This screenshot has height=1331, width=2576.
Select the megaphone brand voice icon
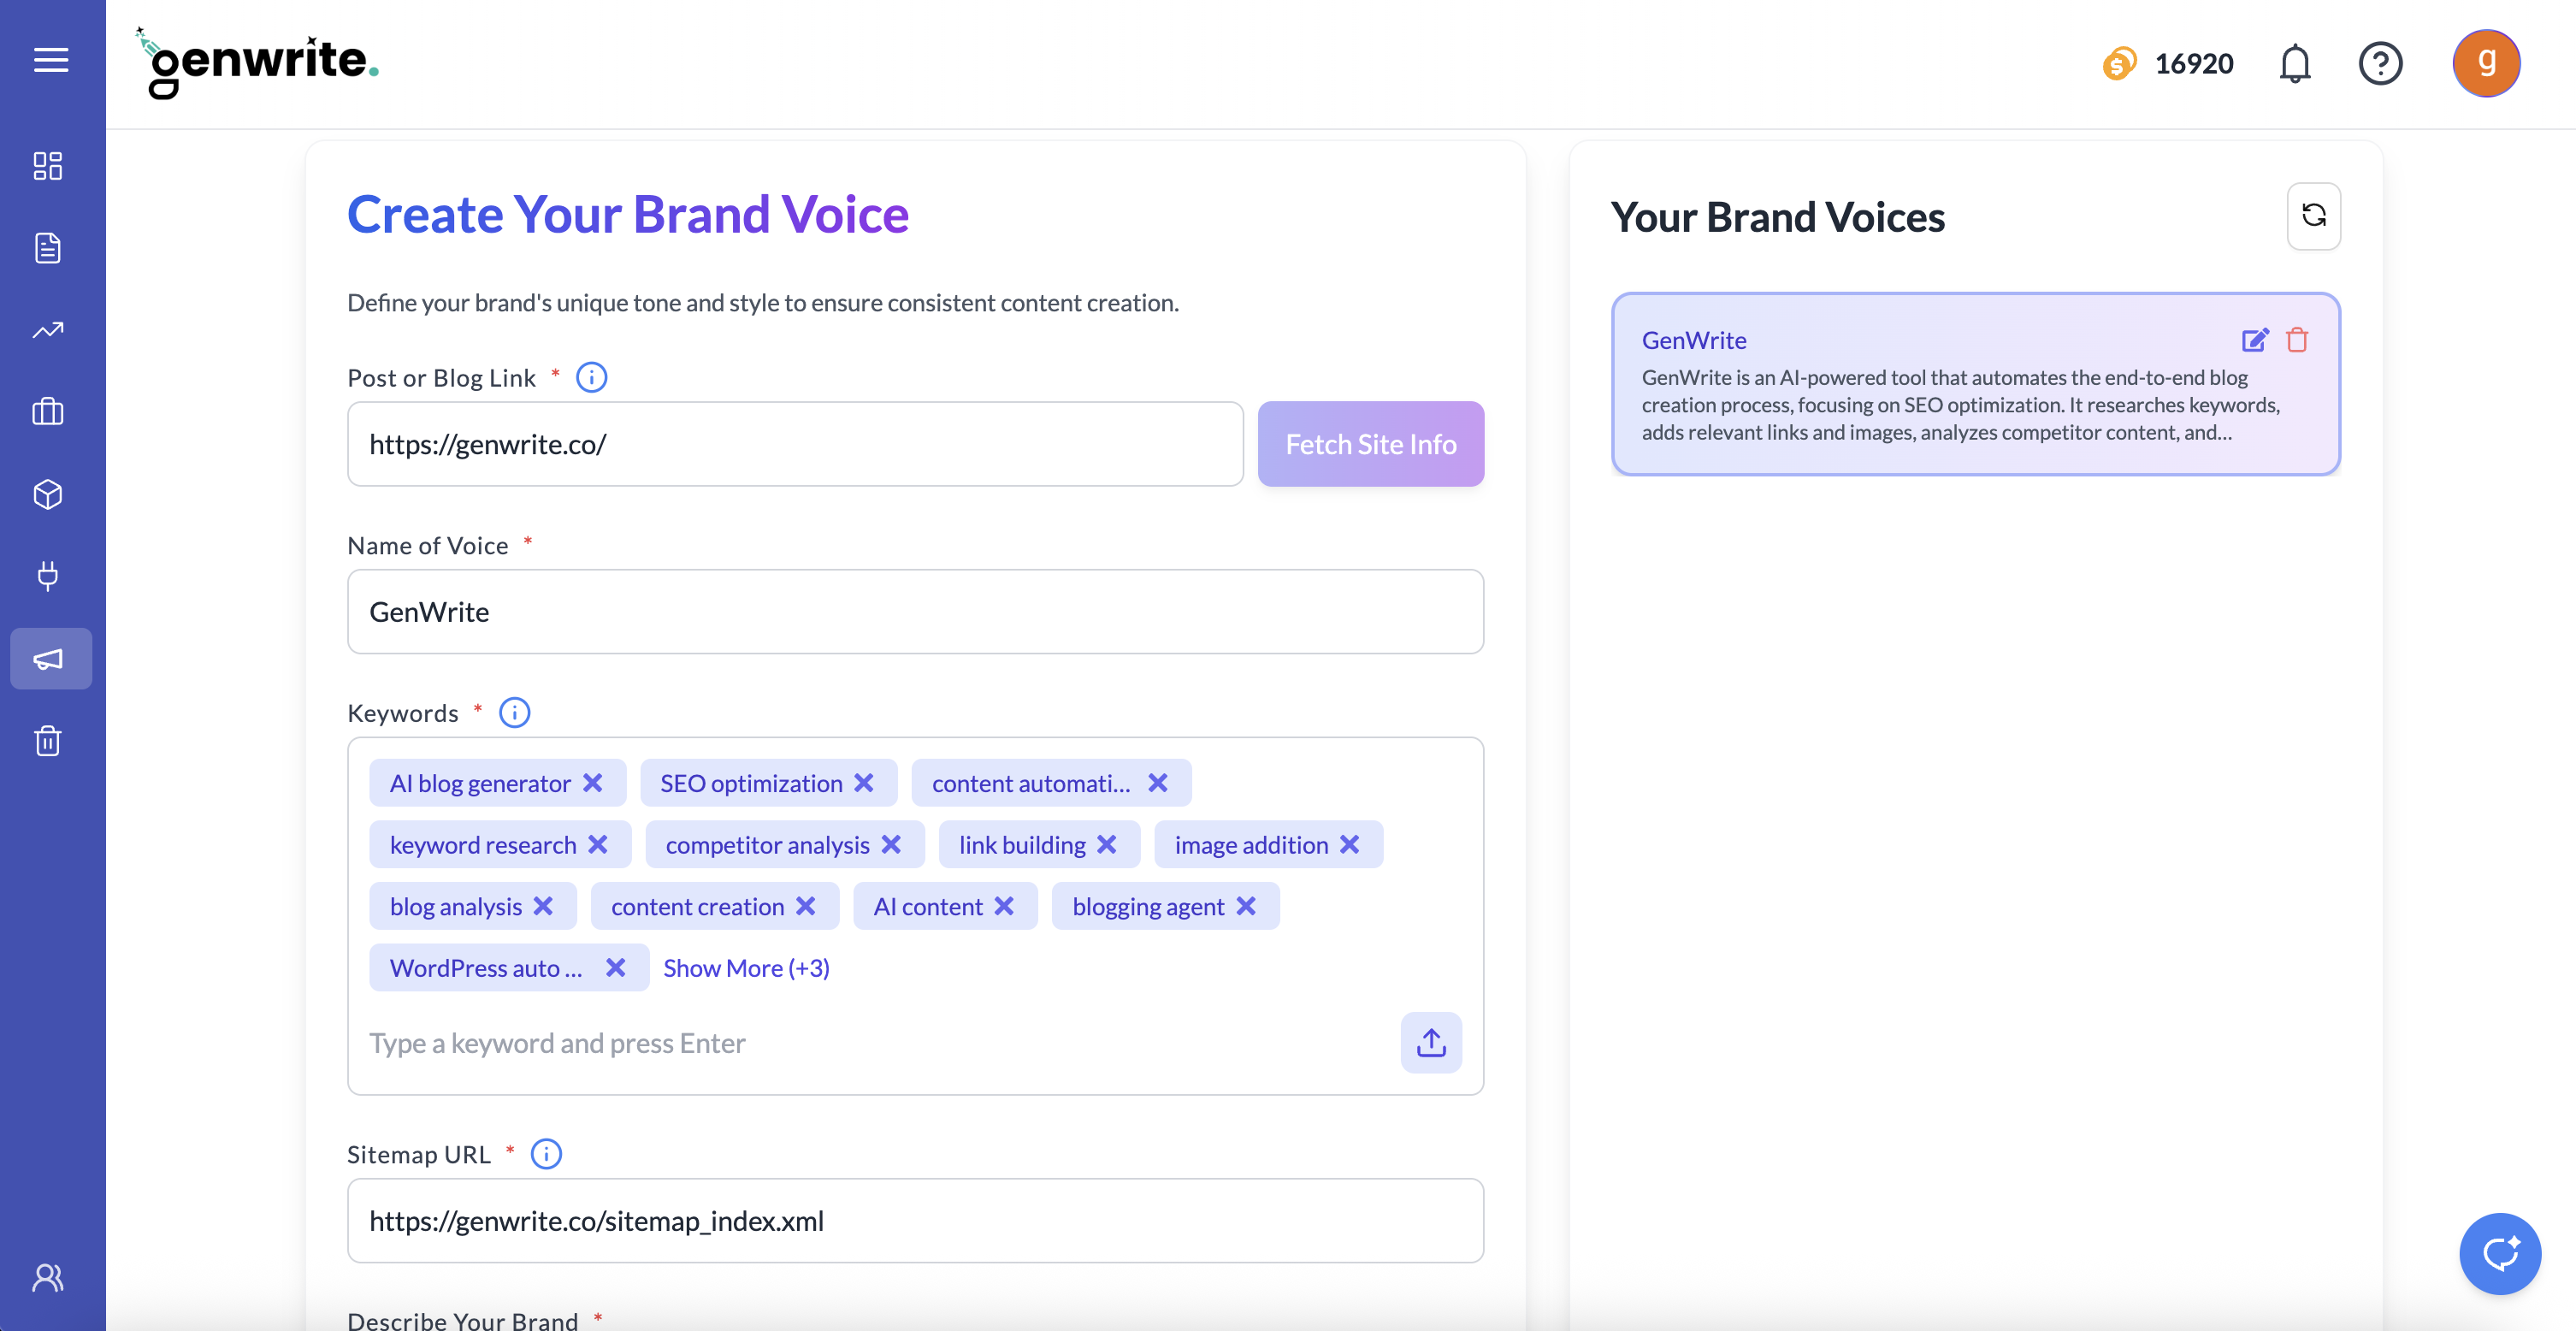click(x=50, y=659)
